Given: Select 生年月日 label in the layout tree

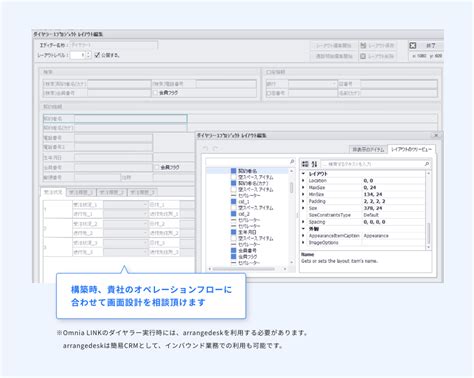Looking at the screenshot, I should 247,232.
